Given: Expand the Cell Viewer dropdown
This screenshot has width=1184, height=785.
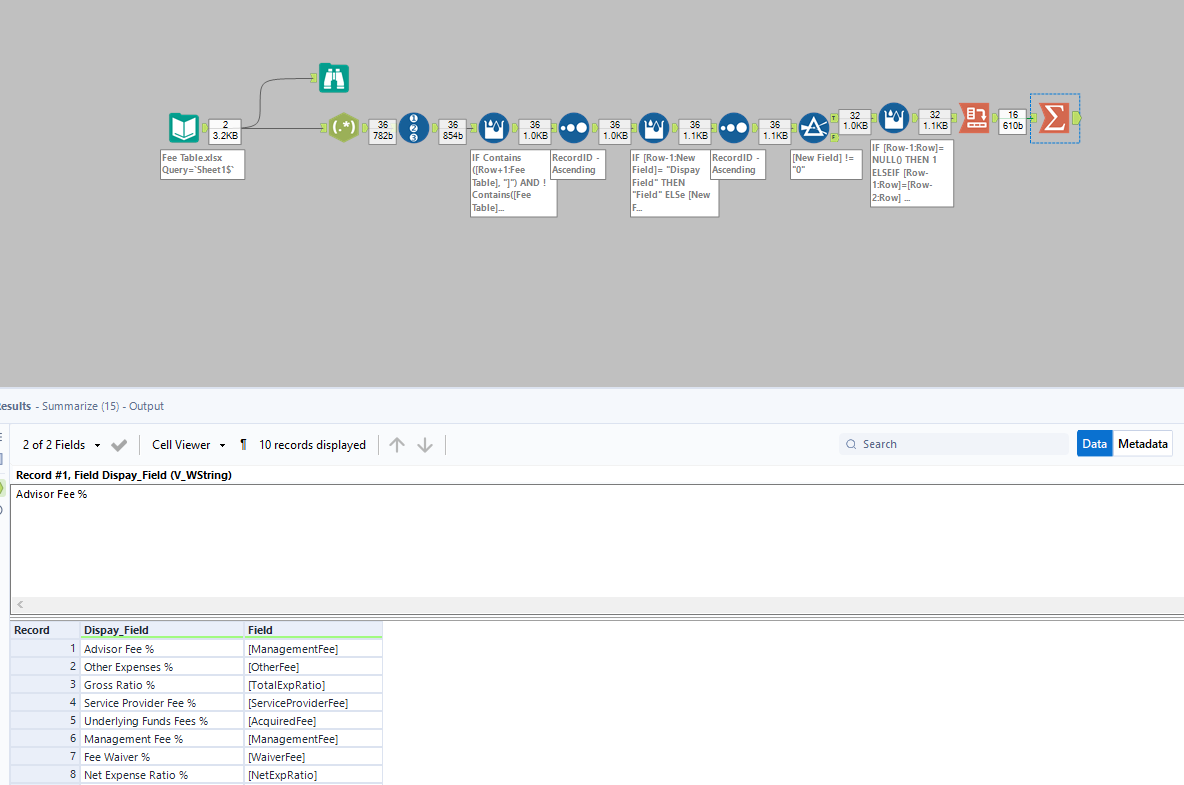Looking at the screenshot, I should 188,444.
